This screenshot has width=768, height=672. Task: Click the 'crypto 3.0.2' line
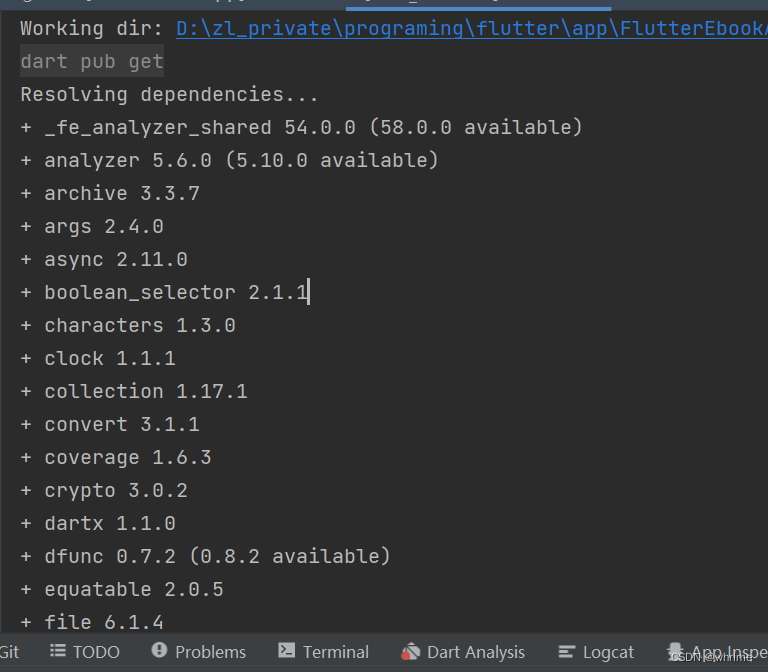[104, 491]
